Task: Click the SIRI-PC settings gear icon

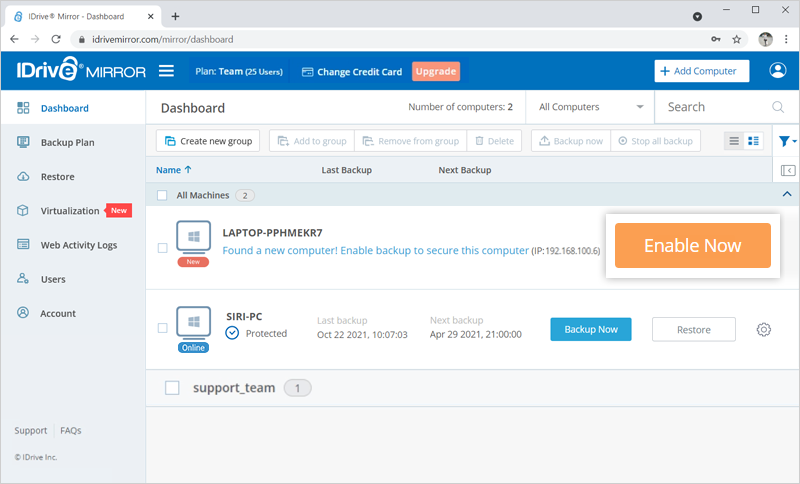Action: pyautogui.click(x=764, y=329)
